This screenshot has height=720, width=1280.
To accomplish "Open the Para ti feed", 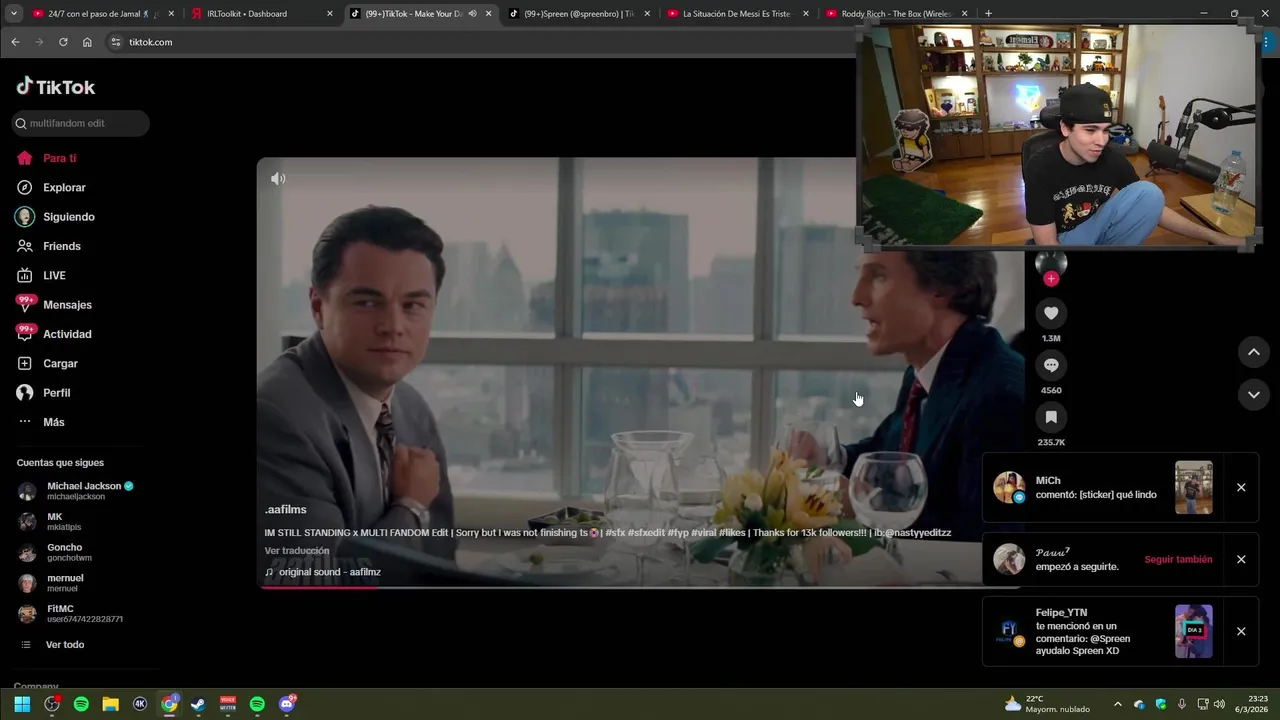I will 60,158.
